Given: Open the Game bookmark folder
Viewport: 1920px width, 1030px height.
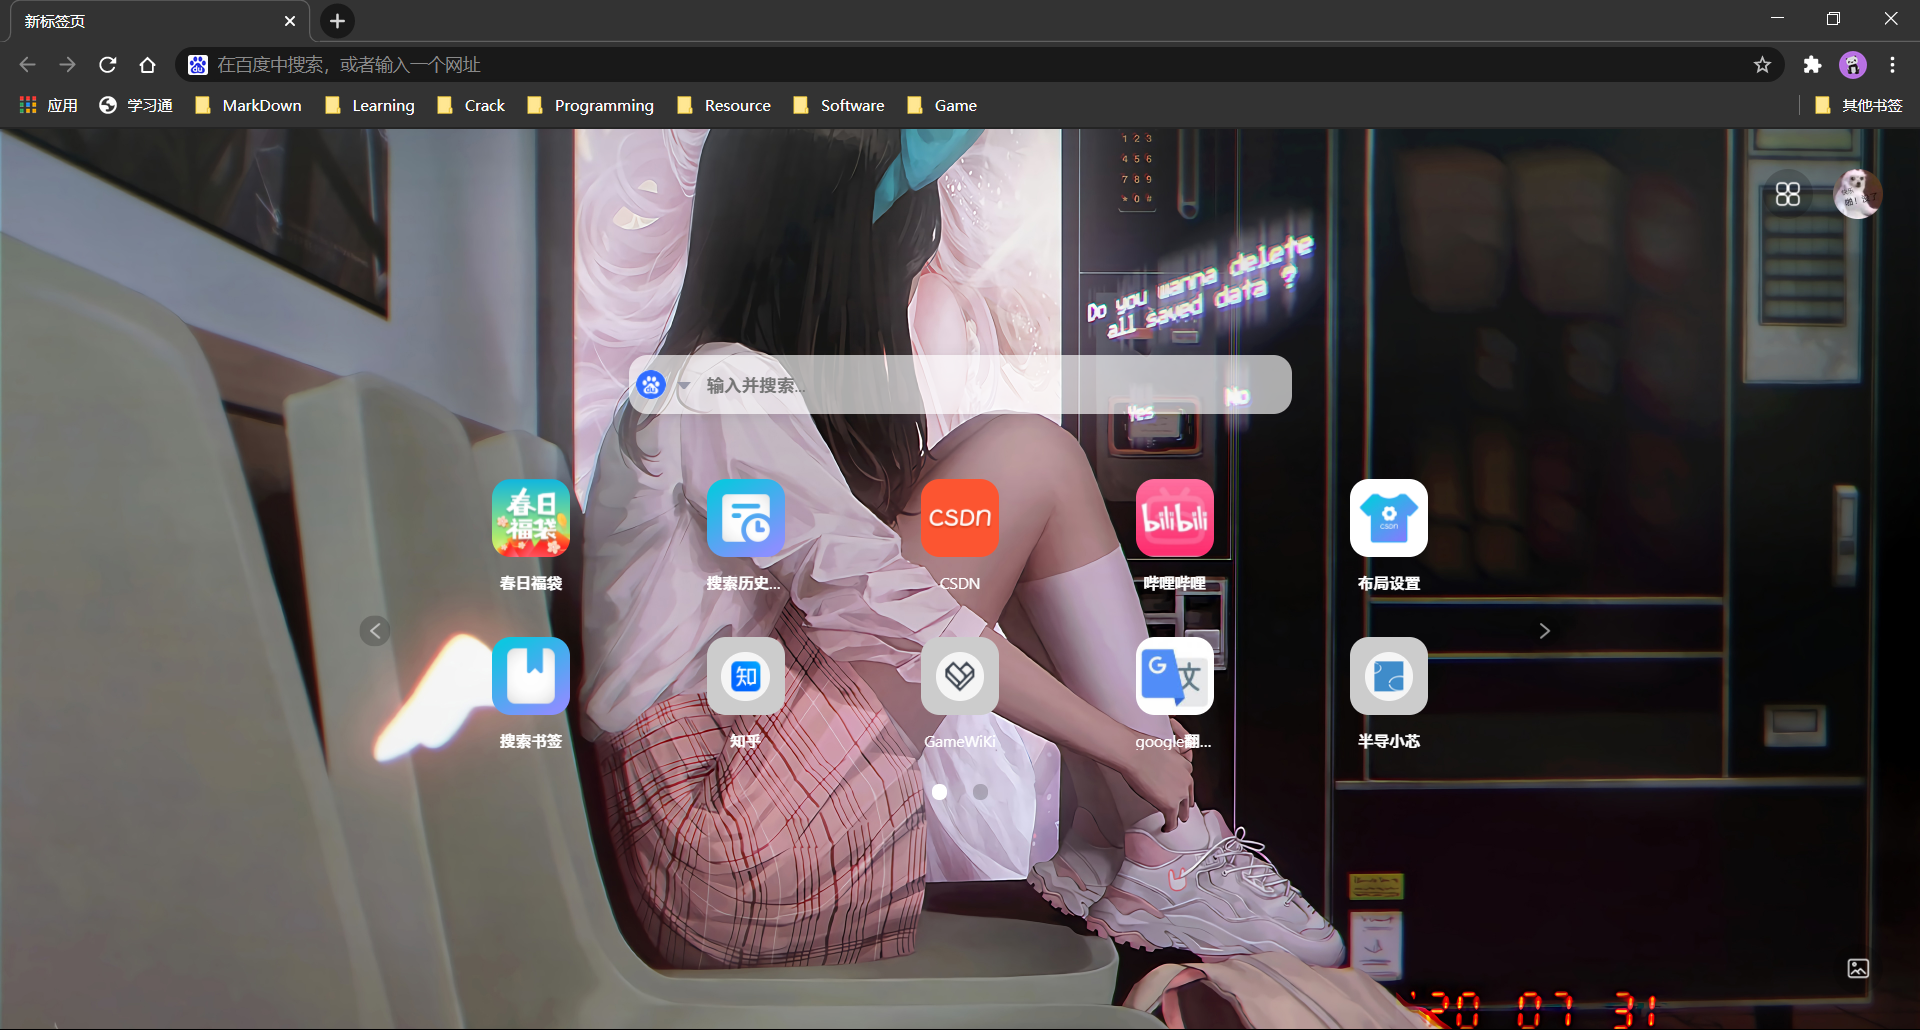Looking at the screenshot, I should [x=942, y=105].
